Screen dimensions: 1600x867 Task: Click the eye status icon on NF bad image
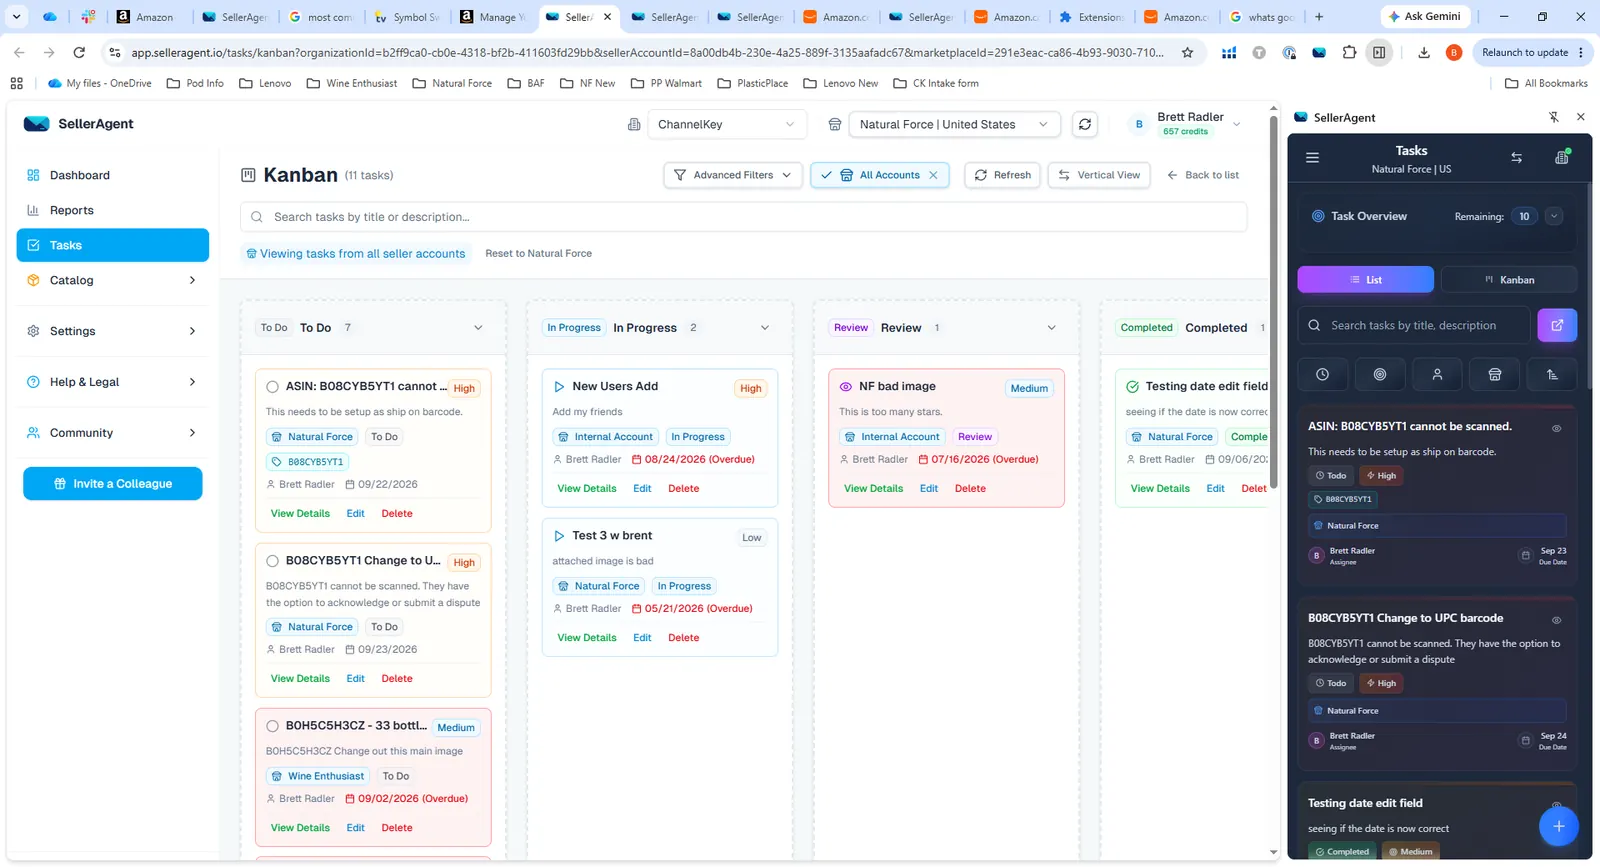(845, 387)
